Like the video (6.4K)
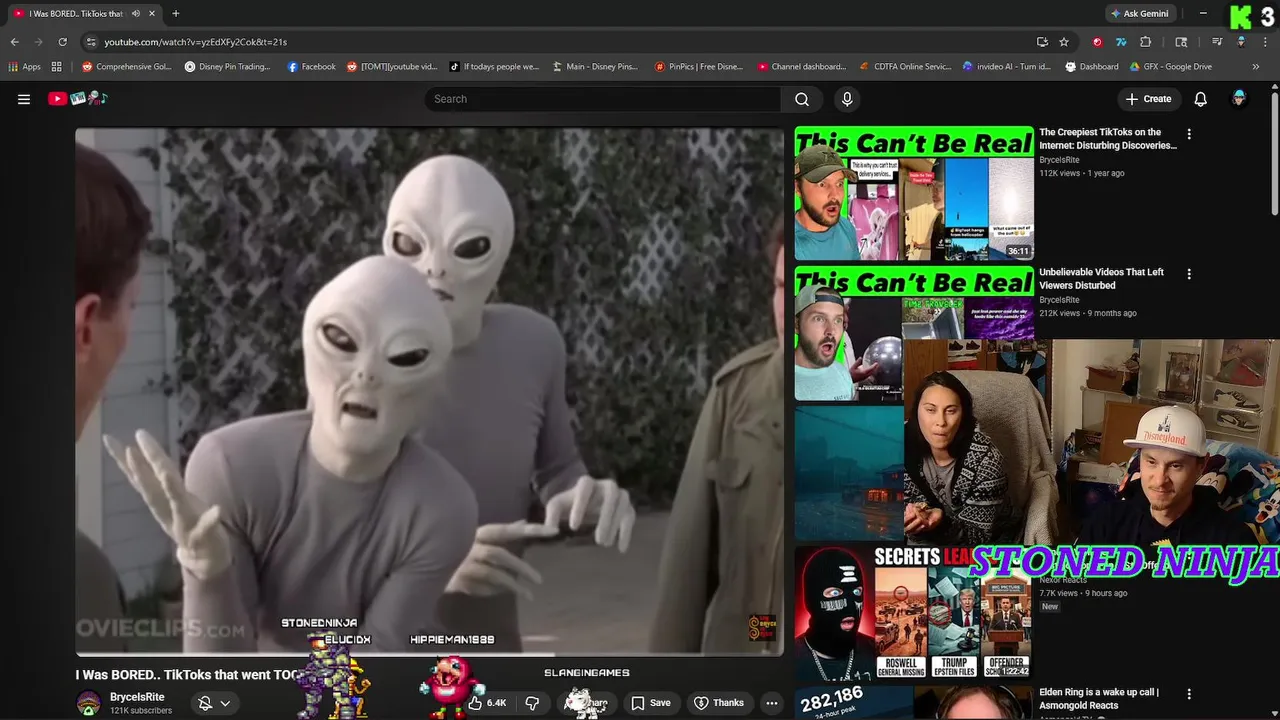The width and height of the screenshot is (1280, 720). [x=487, y=703]
